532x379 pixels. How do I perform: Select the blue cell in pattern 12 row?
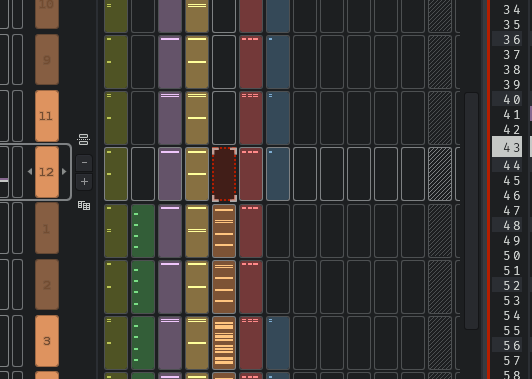278,174
